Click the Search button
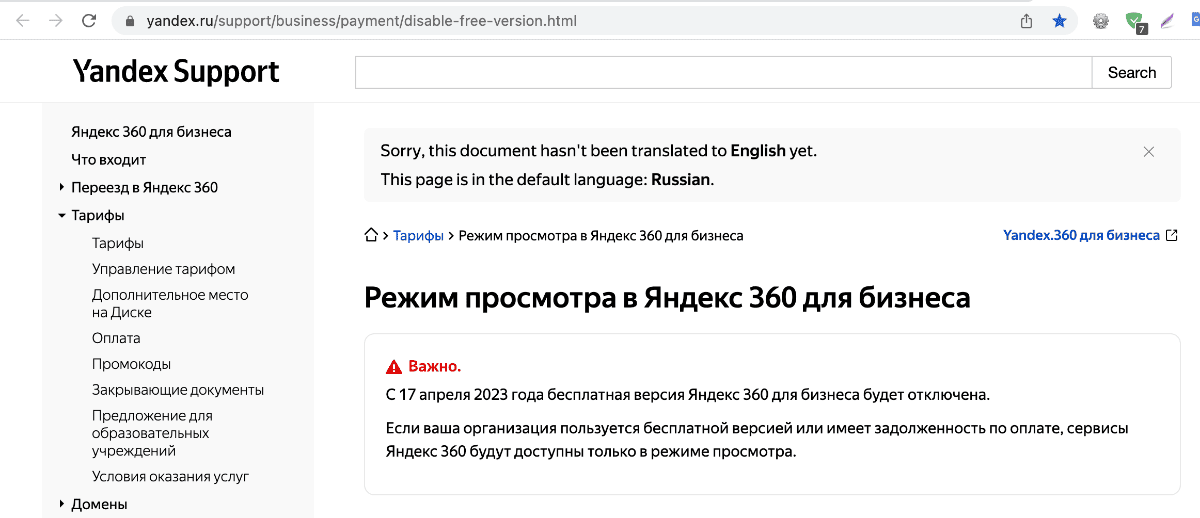 pyautogui.click(x=1132, y=72)
